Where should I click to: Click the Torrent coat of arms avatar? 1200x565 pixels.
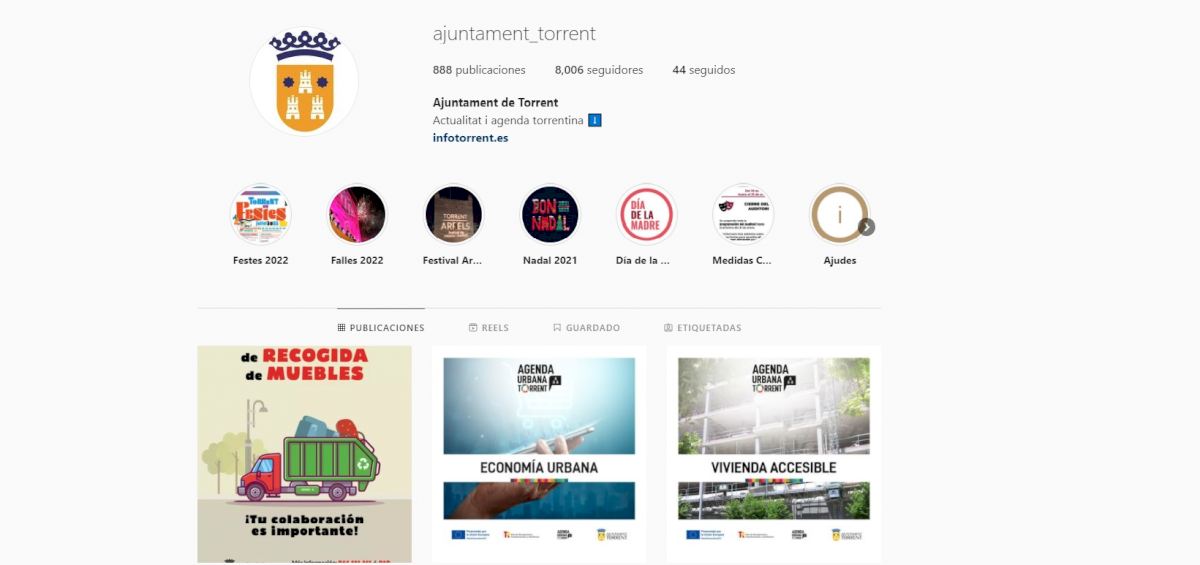pyautogui.click(x=304, y=82)
